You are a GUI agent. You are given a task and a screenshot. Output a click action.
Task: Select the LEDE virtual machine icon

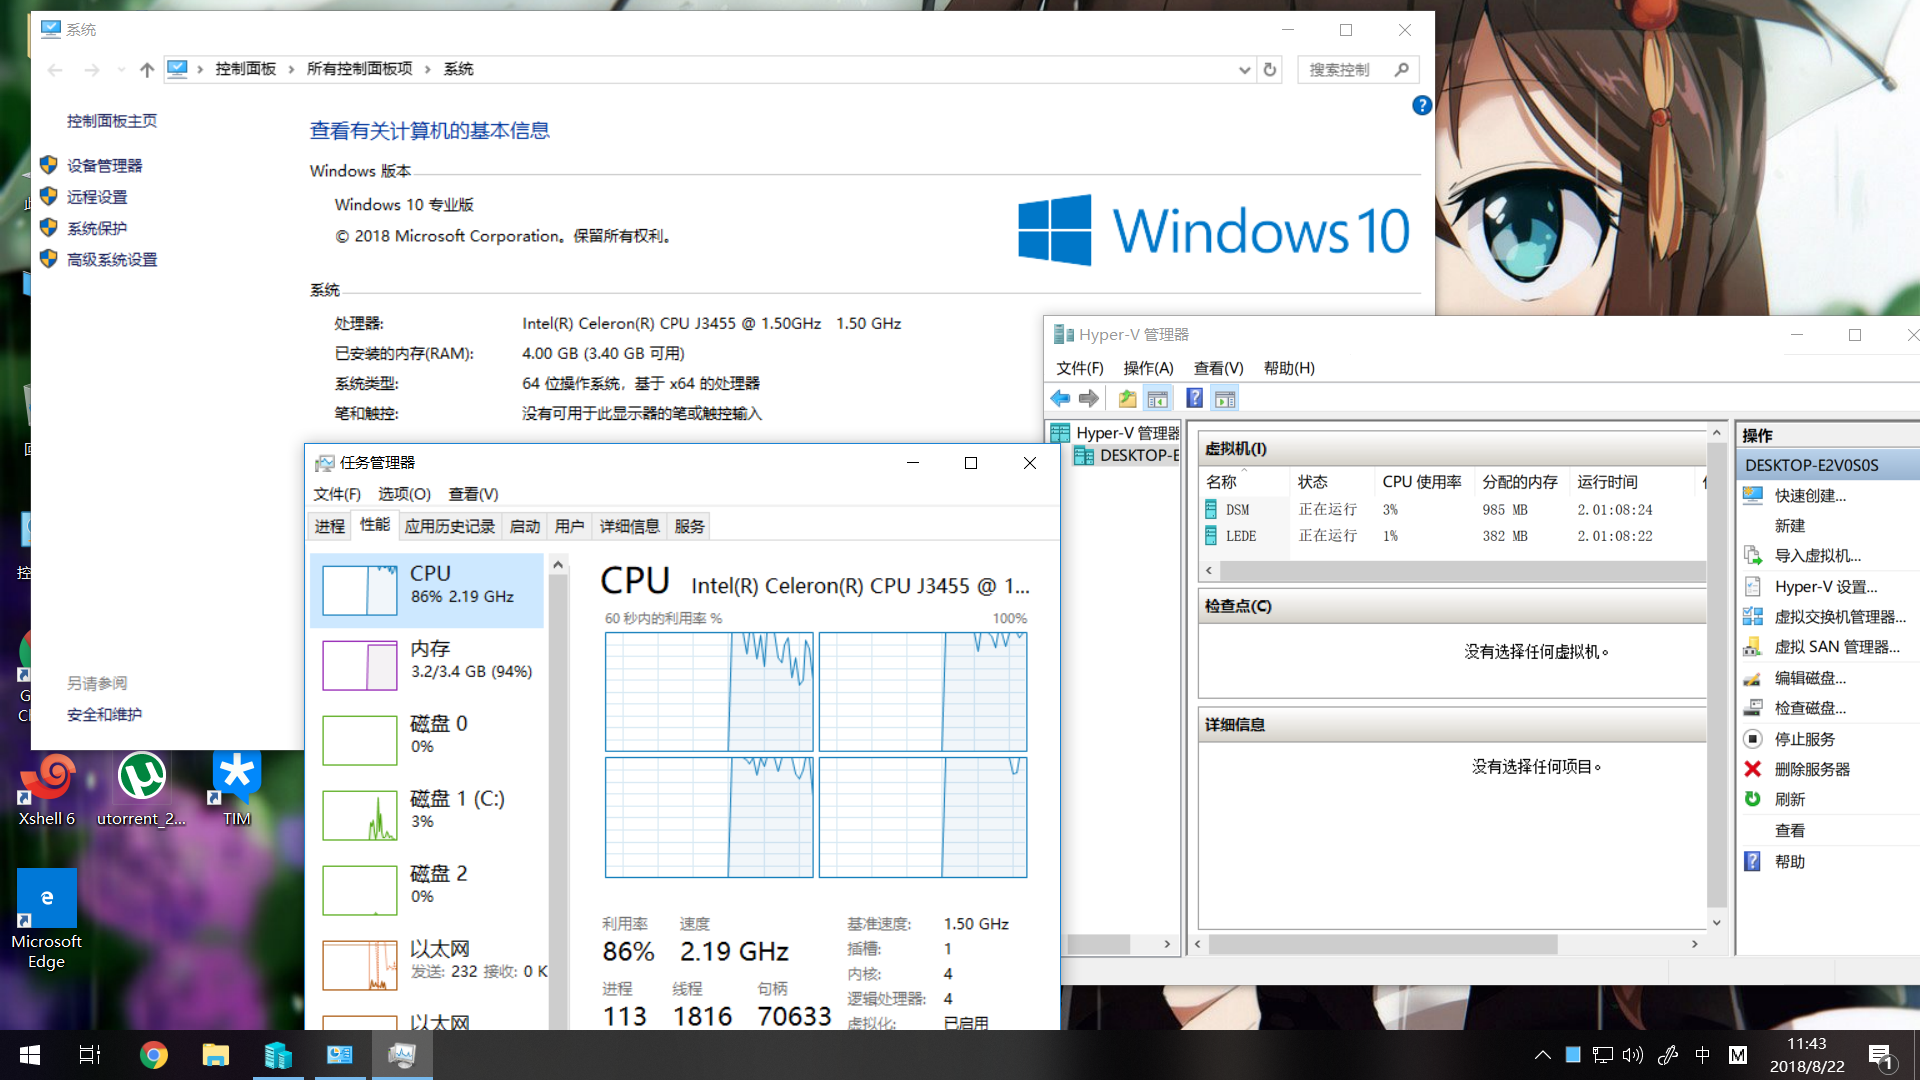point(1211,536)
